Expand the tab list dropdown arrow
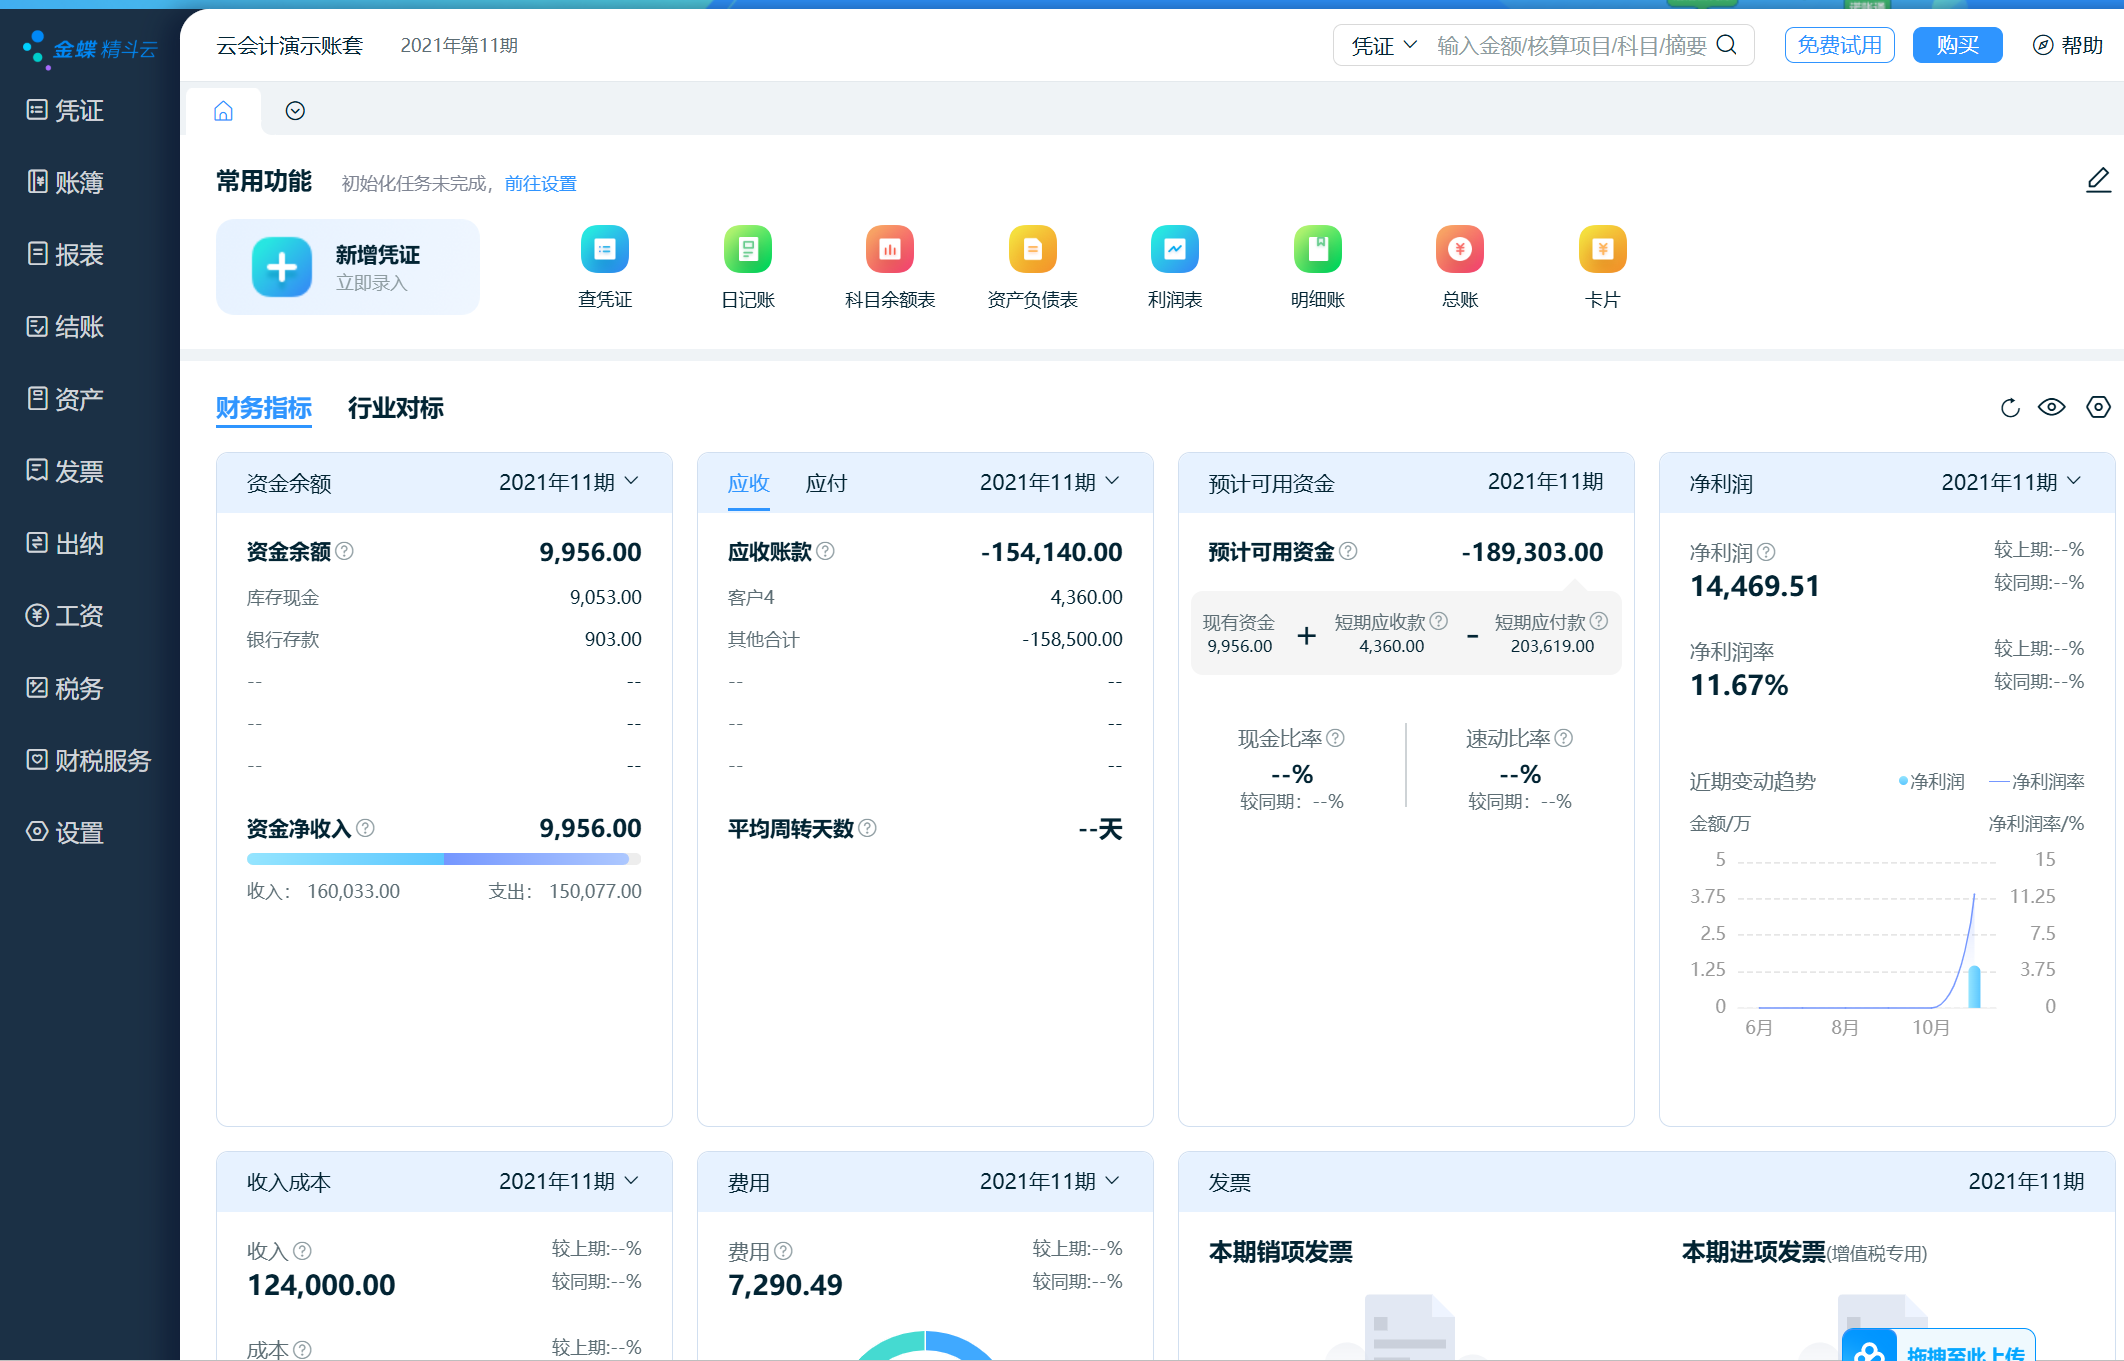The width and height of the screenshot is (2124, 1361). [295, 111]
